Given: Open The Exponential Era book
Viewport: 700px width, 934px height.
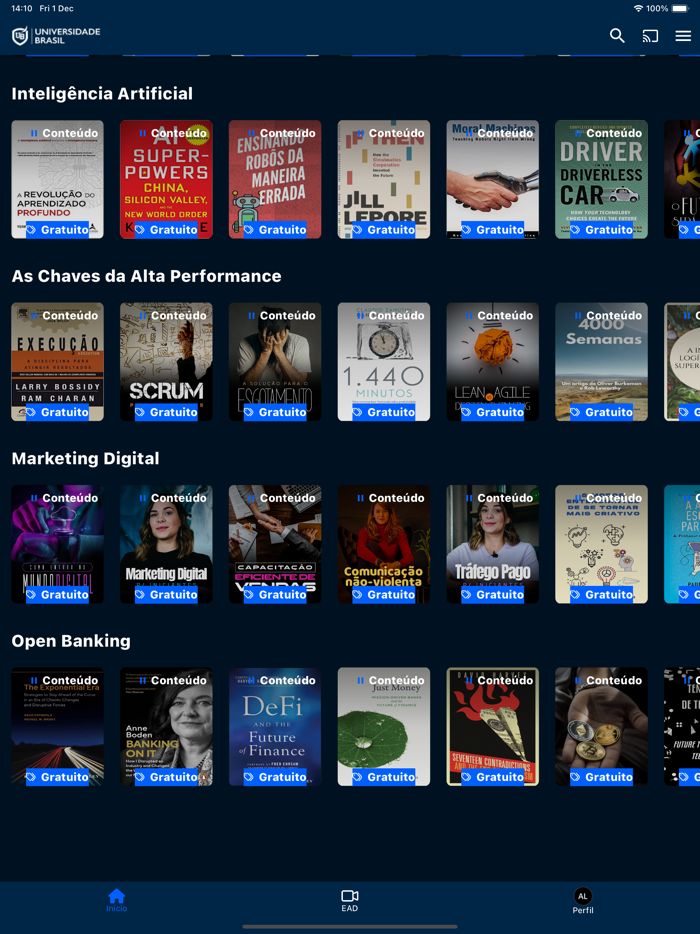Looking at the screenshot, I should [x=57, y=726].
